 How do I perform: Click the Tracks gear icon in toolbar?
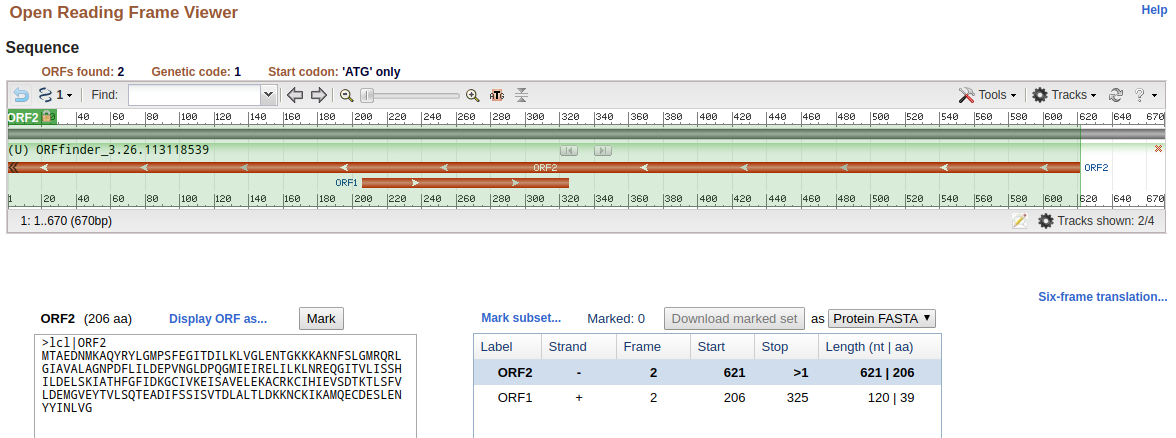(1040, 95)
